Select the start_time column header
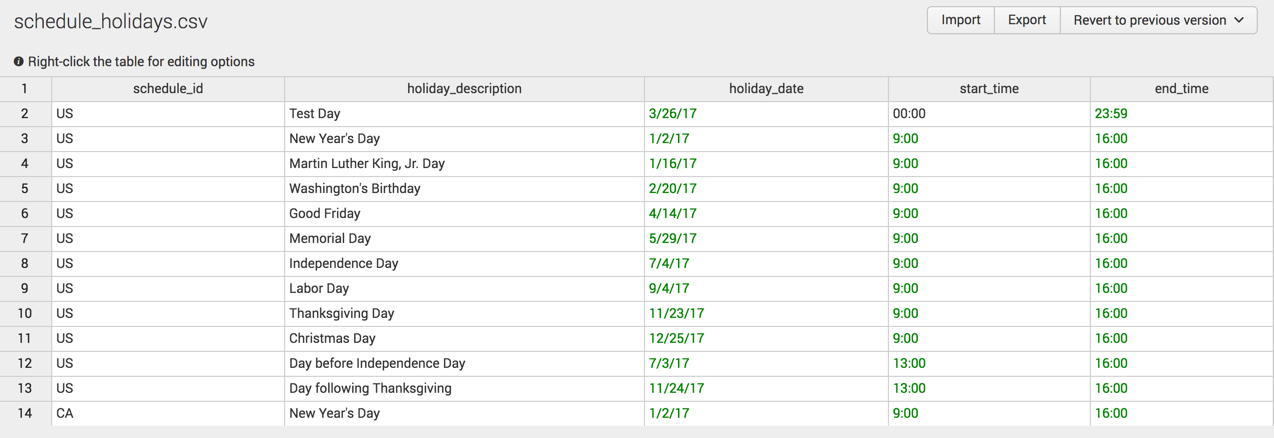Screen dimensions: 1274x438 point(989,89)
